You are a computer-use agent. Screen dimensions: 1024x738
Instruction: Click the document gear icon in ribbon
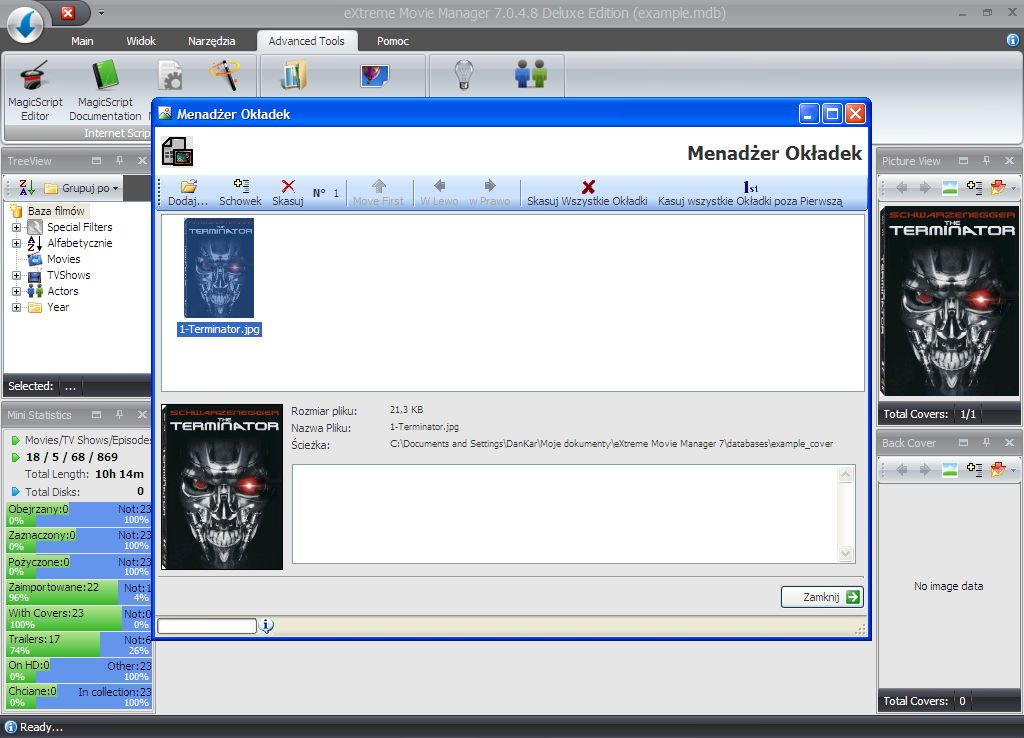[x=170, y=75]
